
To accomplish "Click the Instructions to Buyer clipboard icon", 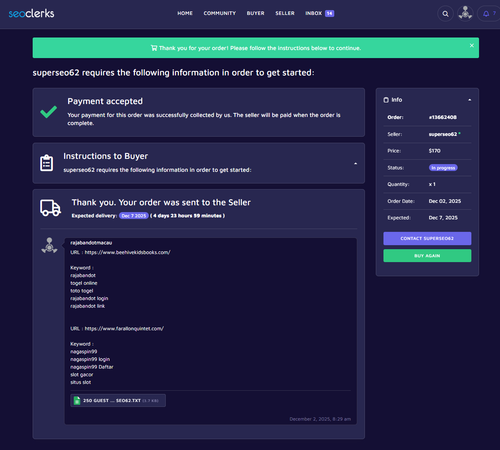I will (46, 163).
